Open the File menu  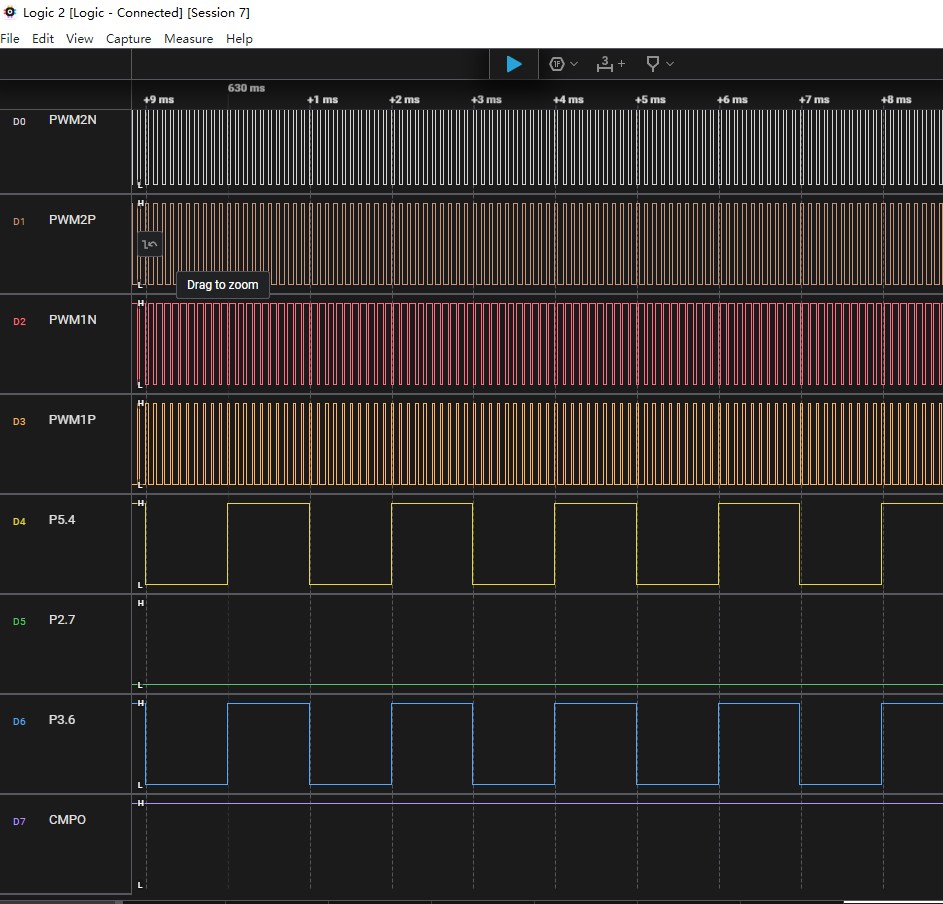click(10, 38)
